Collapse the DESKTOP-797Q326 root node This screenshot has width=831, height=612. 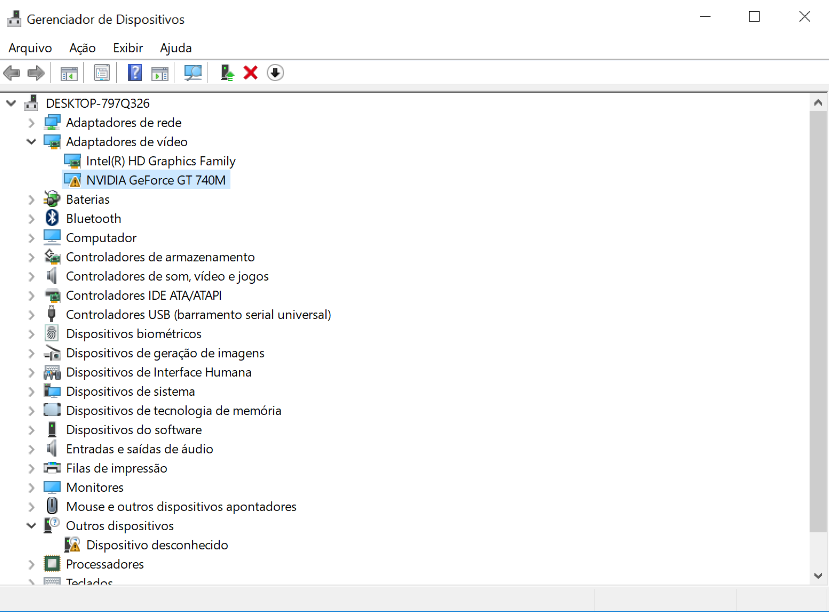pyautogui.click(x=11, y=103)
